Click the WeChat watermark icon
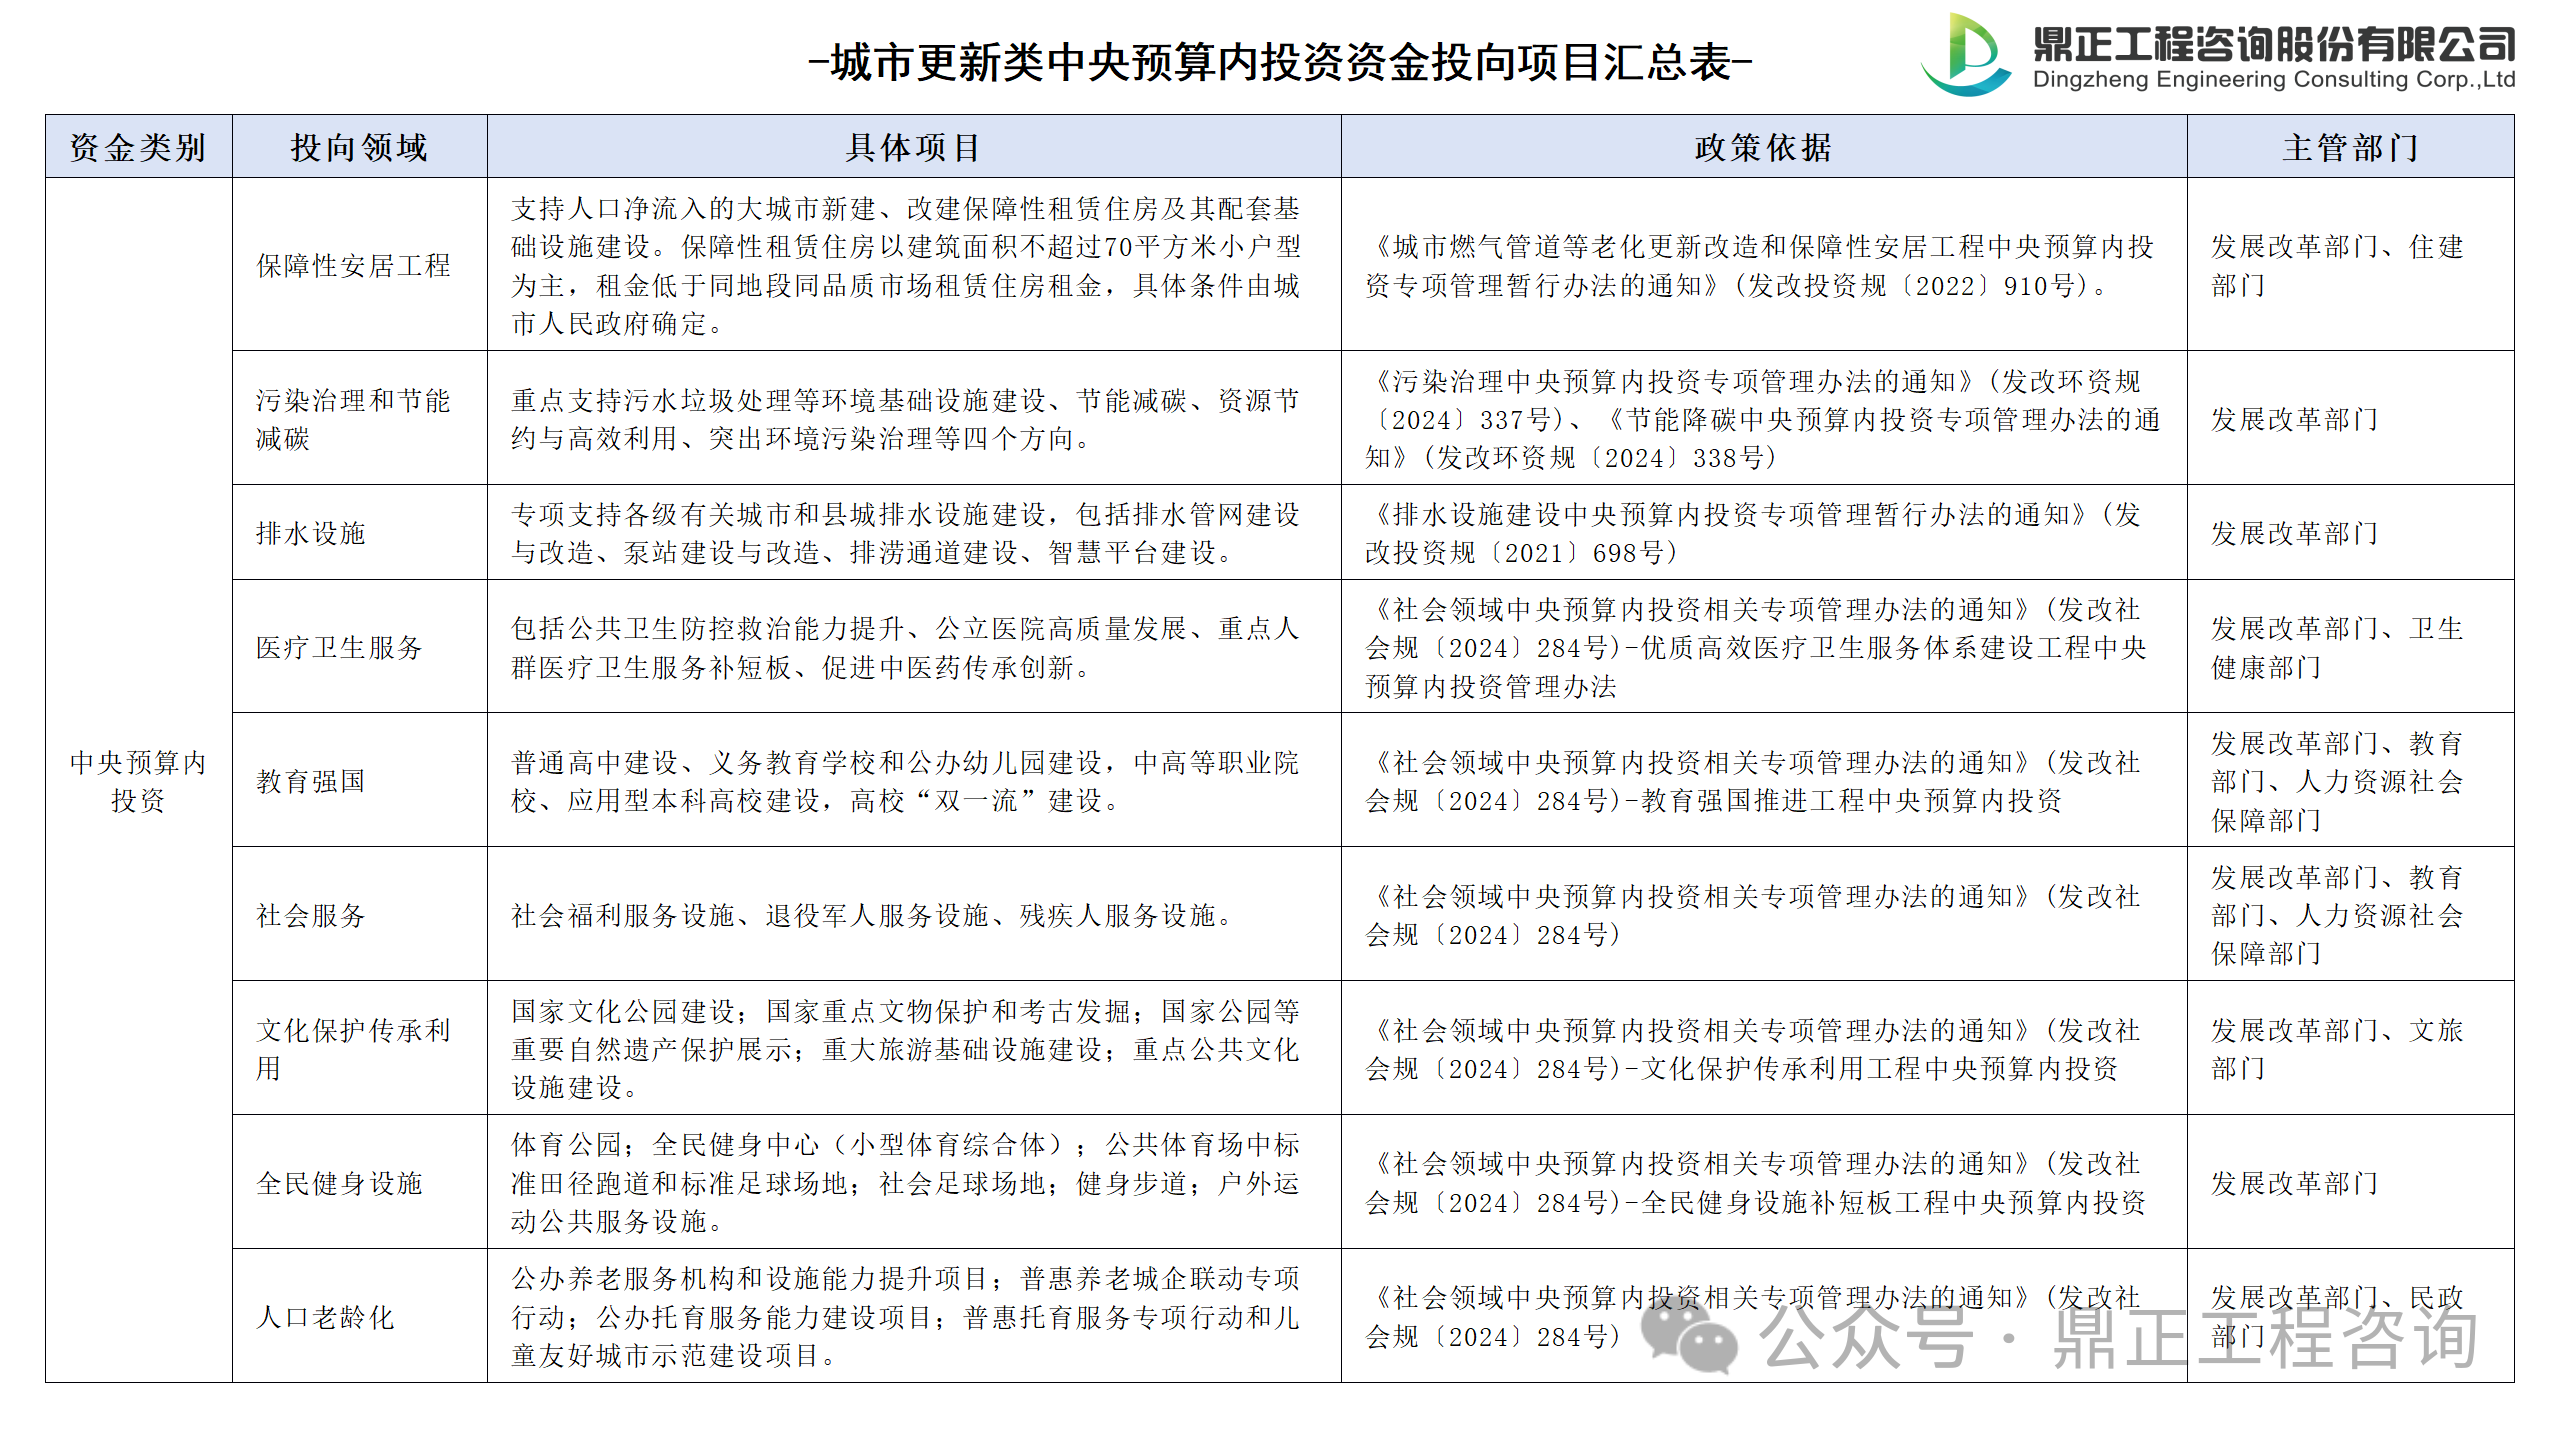This screenshot has width=2560, height=1440. (1689, 1337)
